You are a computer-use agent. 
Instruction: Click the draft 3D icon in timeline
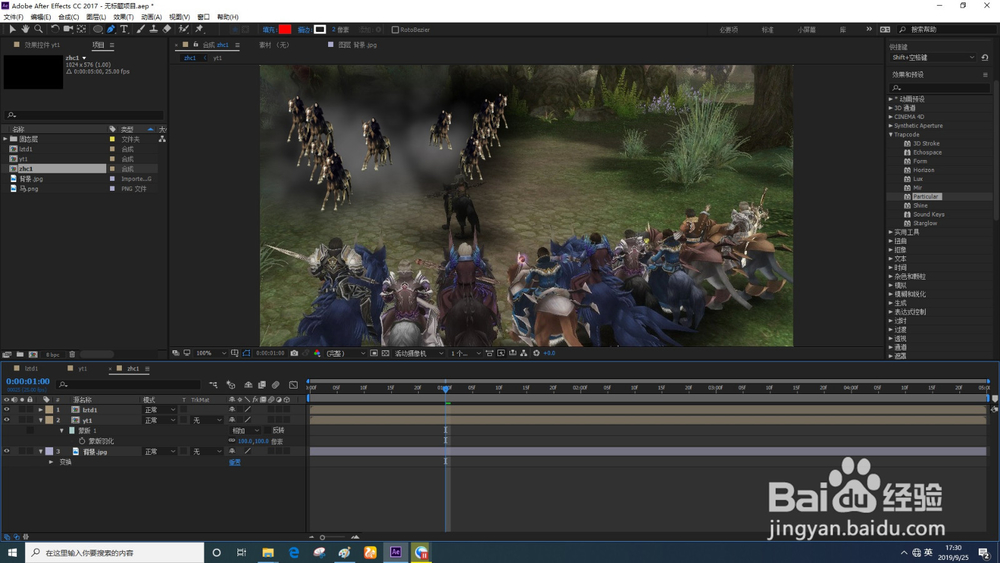pos(231,384)
